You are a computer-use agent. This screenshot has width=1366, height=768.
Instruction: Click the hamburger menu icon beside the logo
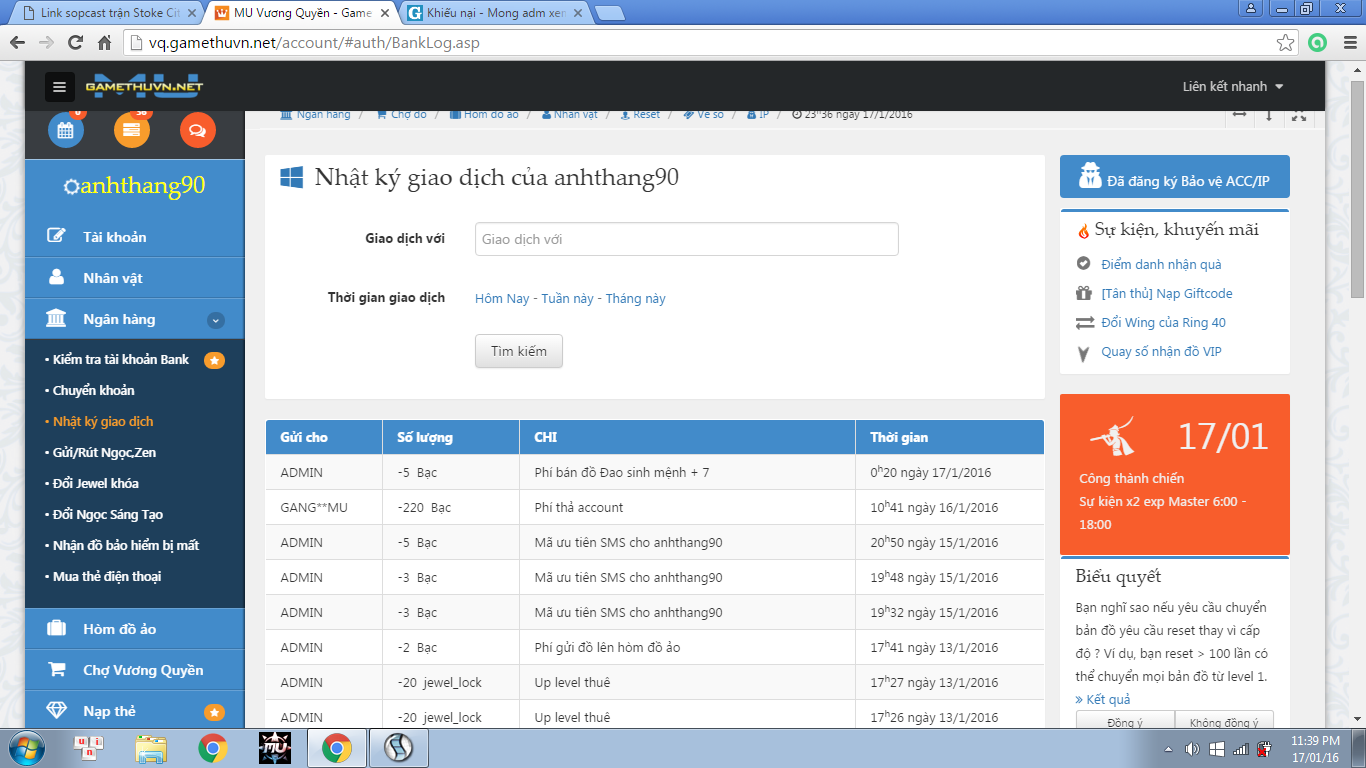(59, 87)
